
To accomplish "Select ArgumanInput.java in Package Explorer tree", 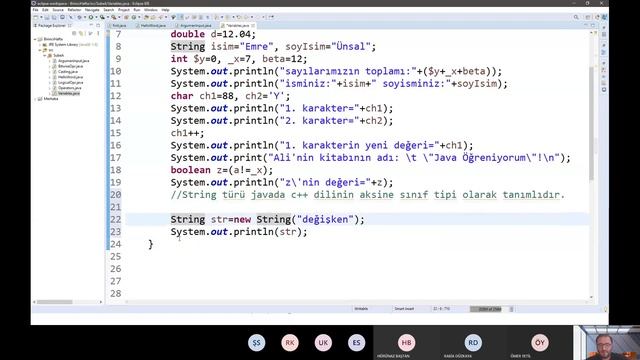I will pos(73,61).
